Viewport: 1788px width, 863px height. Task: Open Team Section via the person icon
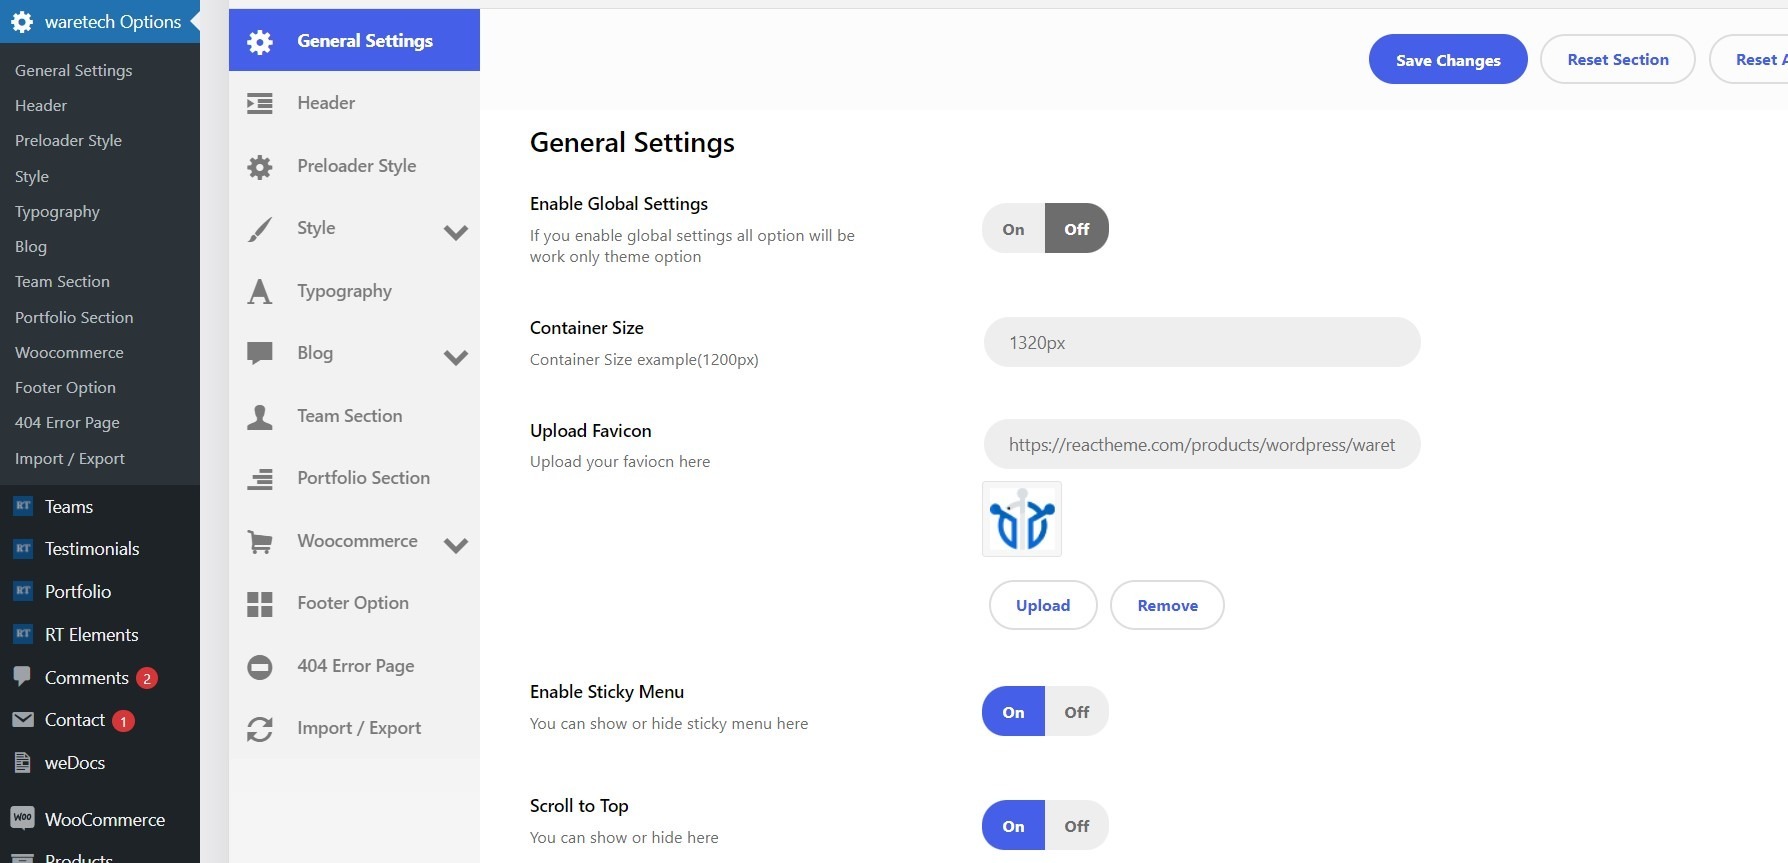point(260,416)
